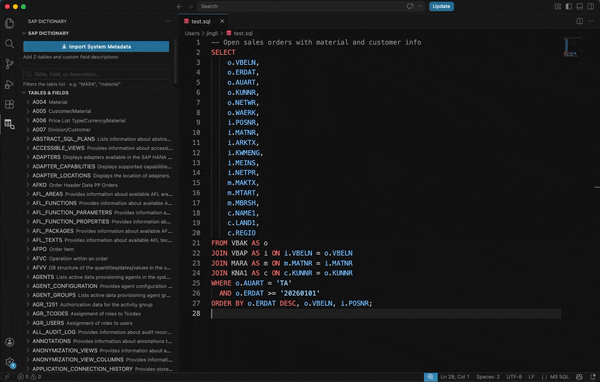
Task: Go forward with the right arrow
Action: tap(190, 7)
